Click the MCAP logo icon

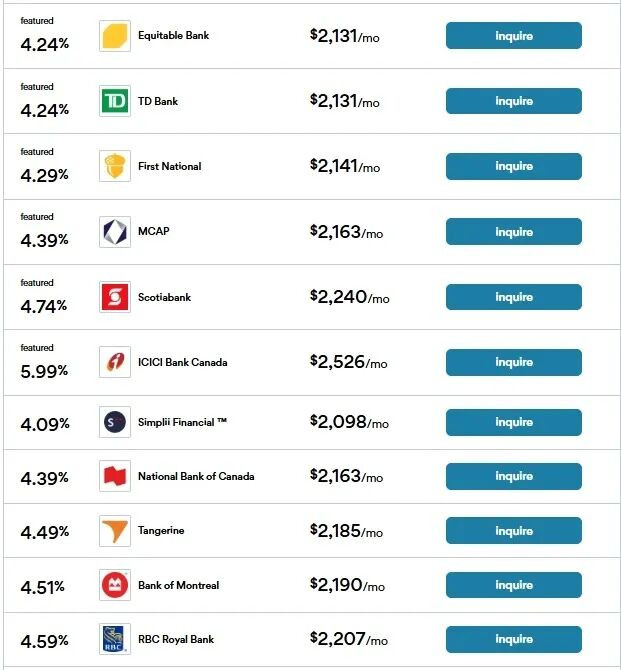(x=115, y=232)
